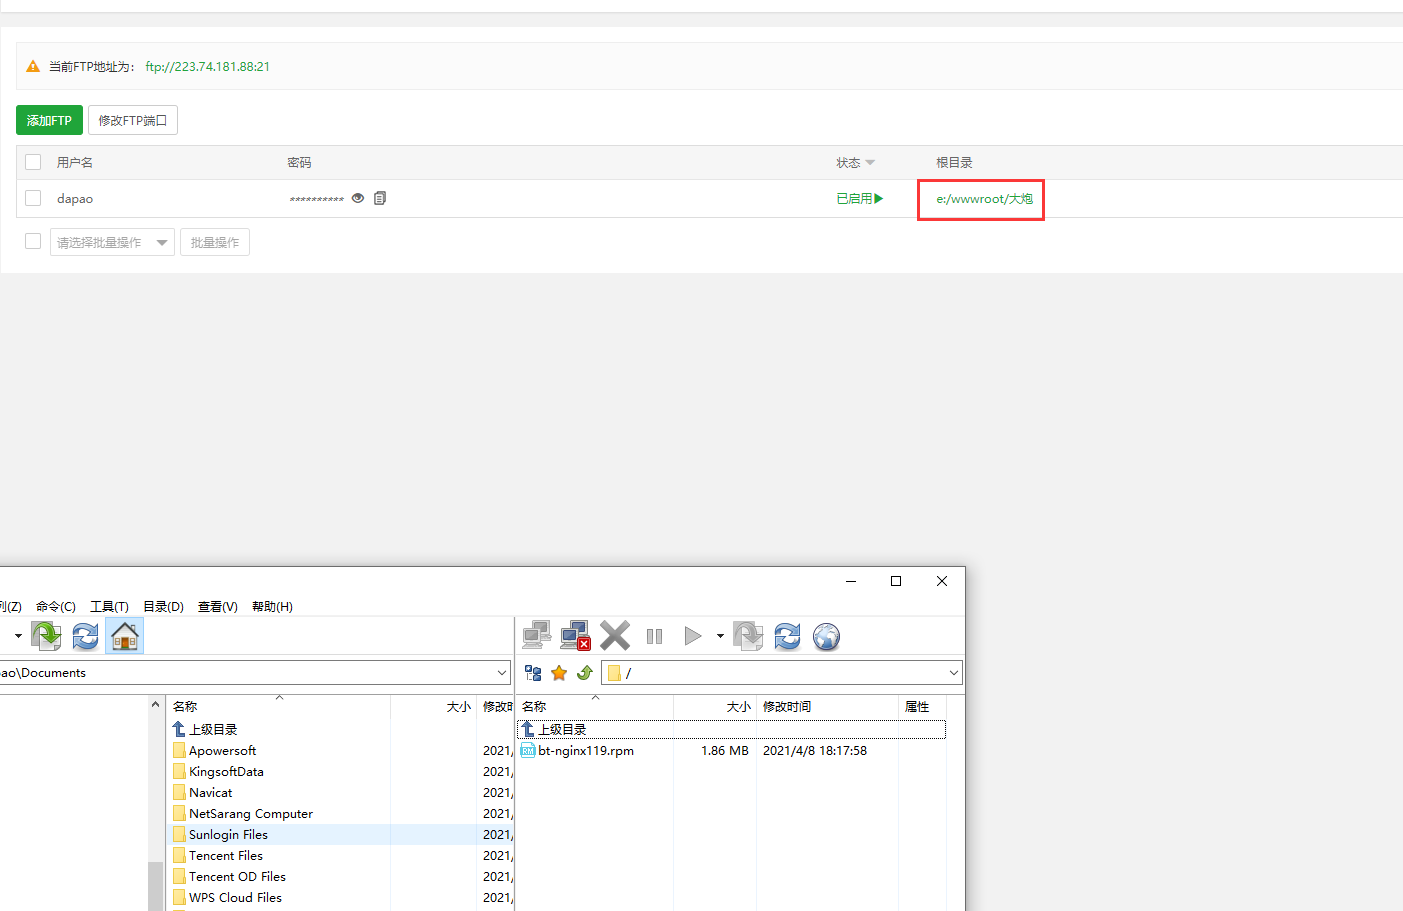
Task: Tick the checkbox beside user dapao
Action: [33, 198]
